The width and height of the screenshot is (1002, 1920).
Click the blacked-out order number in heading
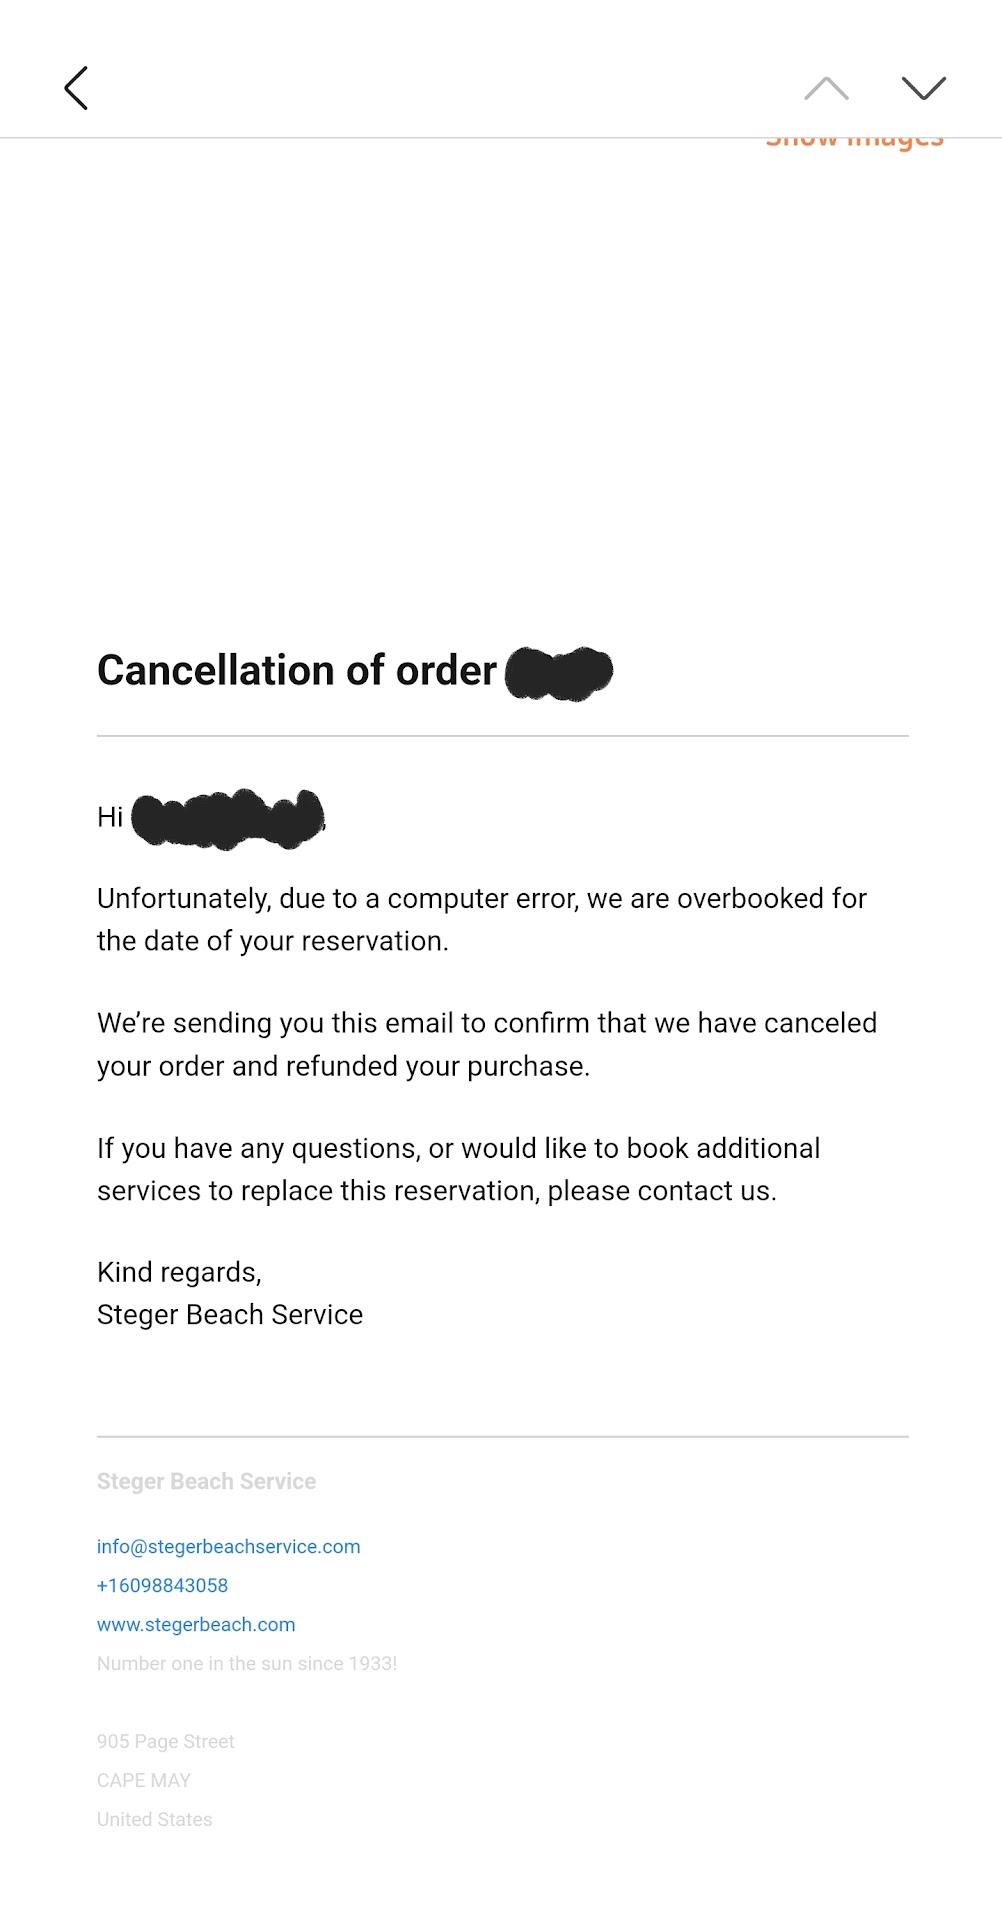(559, 672)
